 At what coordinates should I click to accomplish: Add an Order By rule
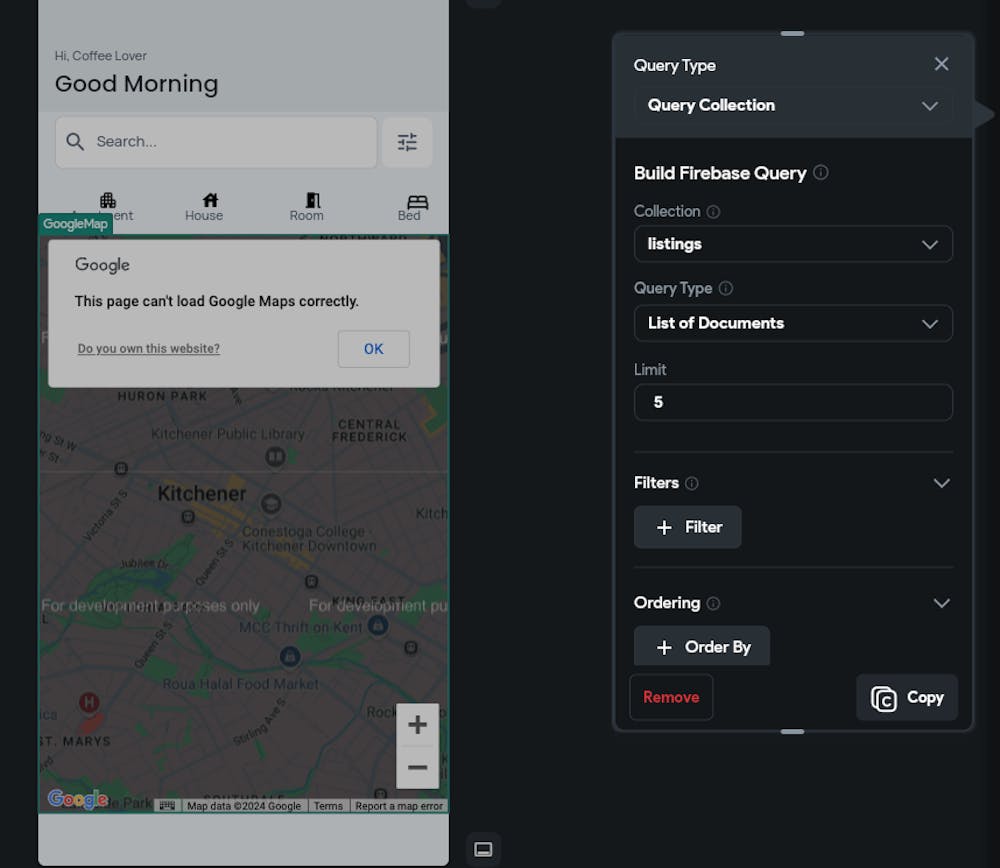point(702,647)
